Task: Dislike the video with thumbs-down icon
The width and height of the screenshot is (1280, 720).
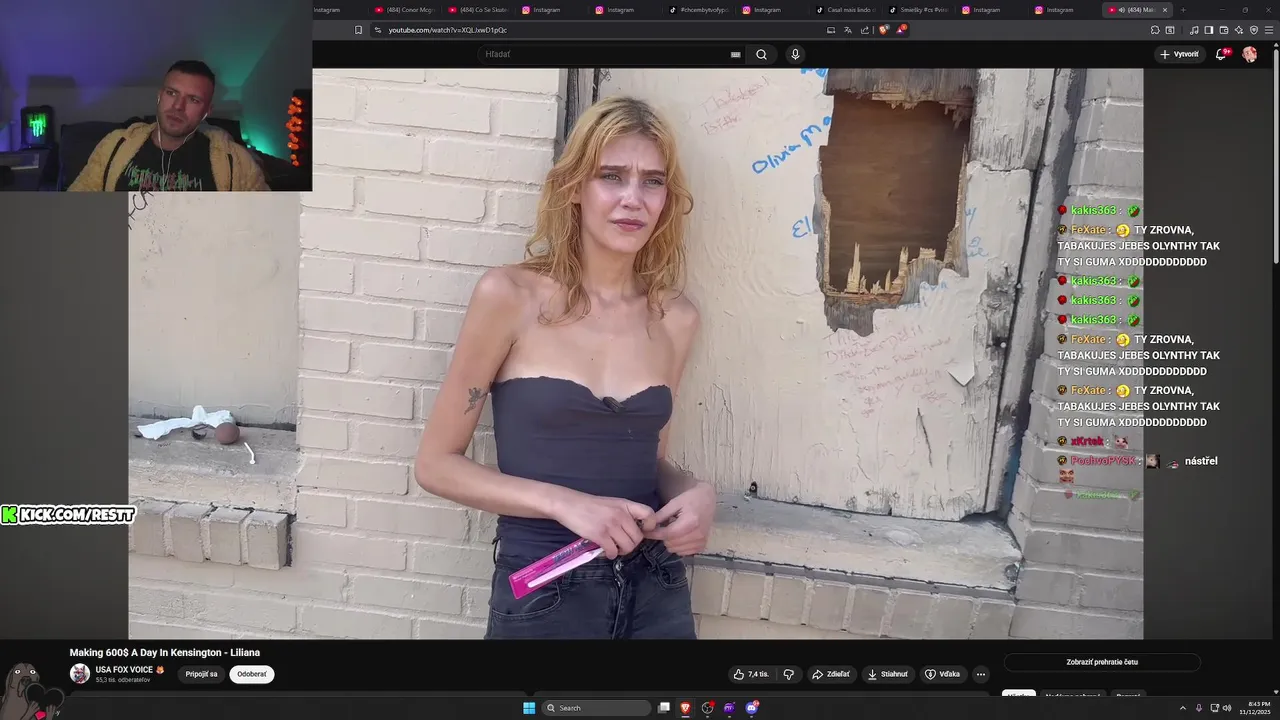Action: pos(789,674)
